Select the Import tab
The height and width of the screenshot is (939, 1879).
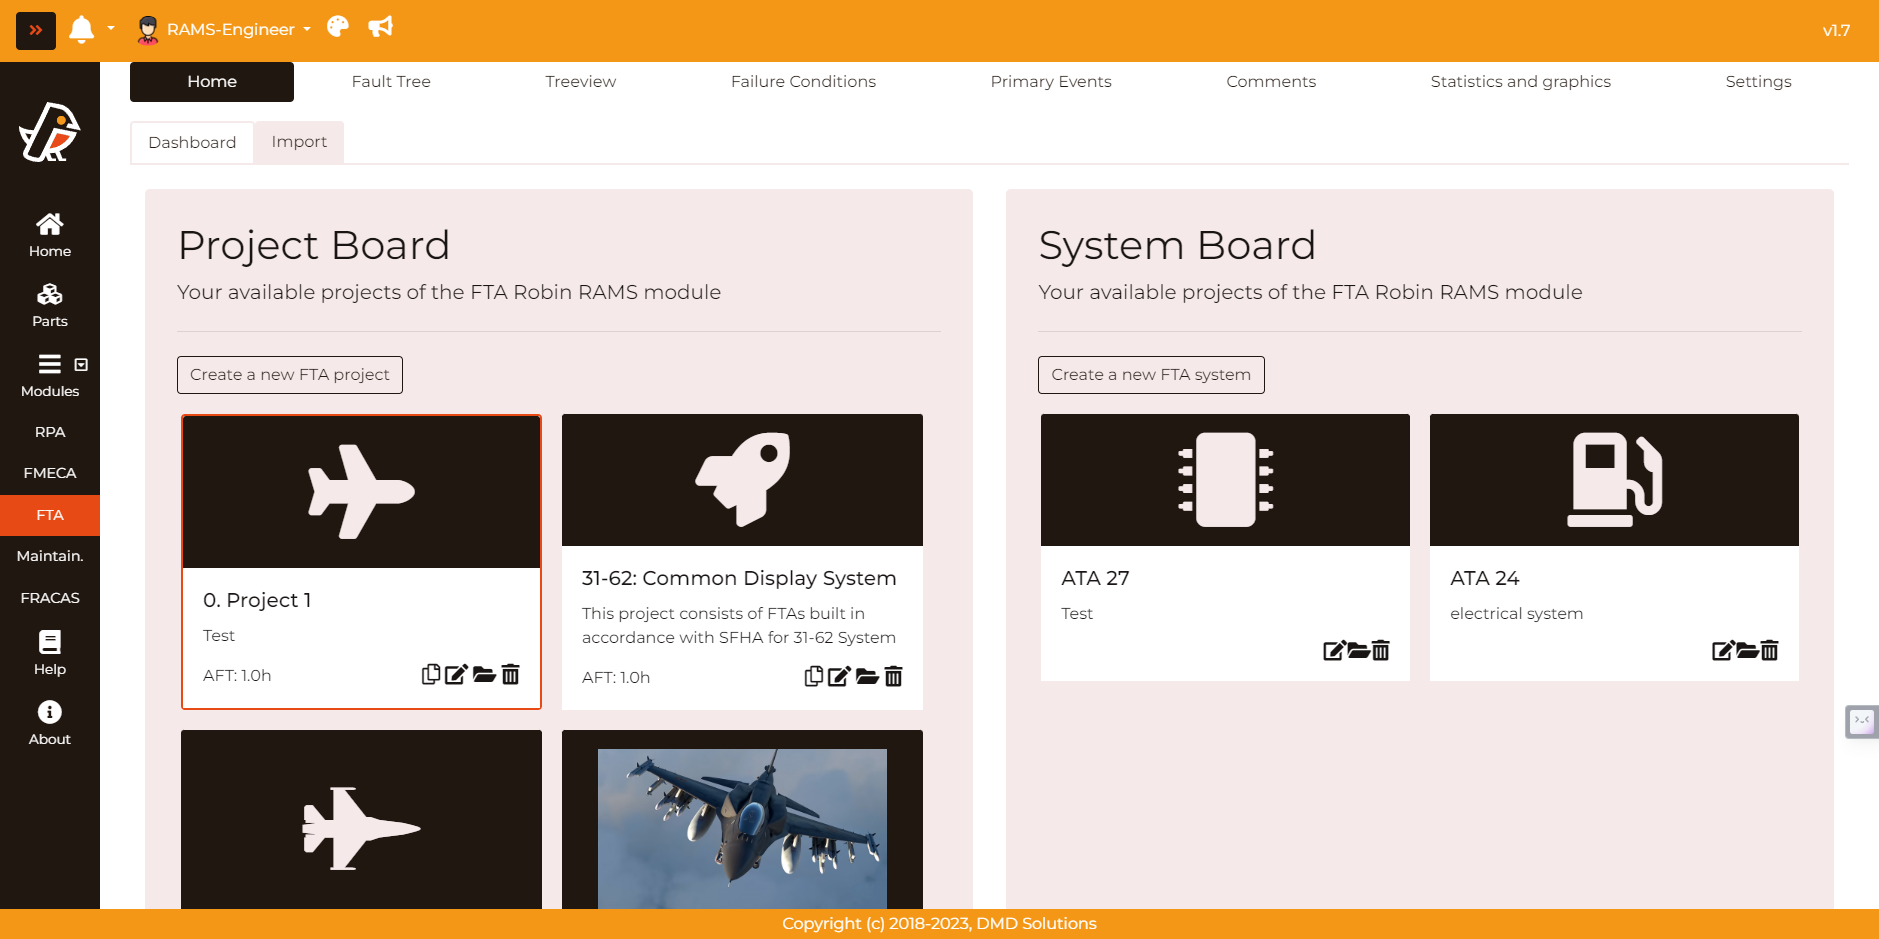click(x=299, y=142)
